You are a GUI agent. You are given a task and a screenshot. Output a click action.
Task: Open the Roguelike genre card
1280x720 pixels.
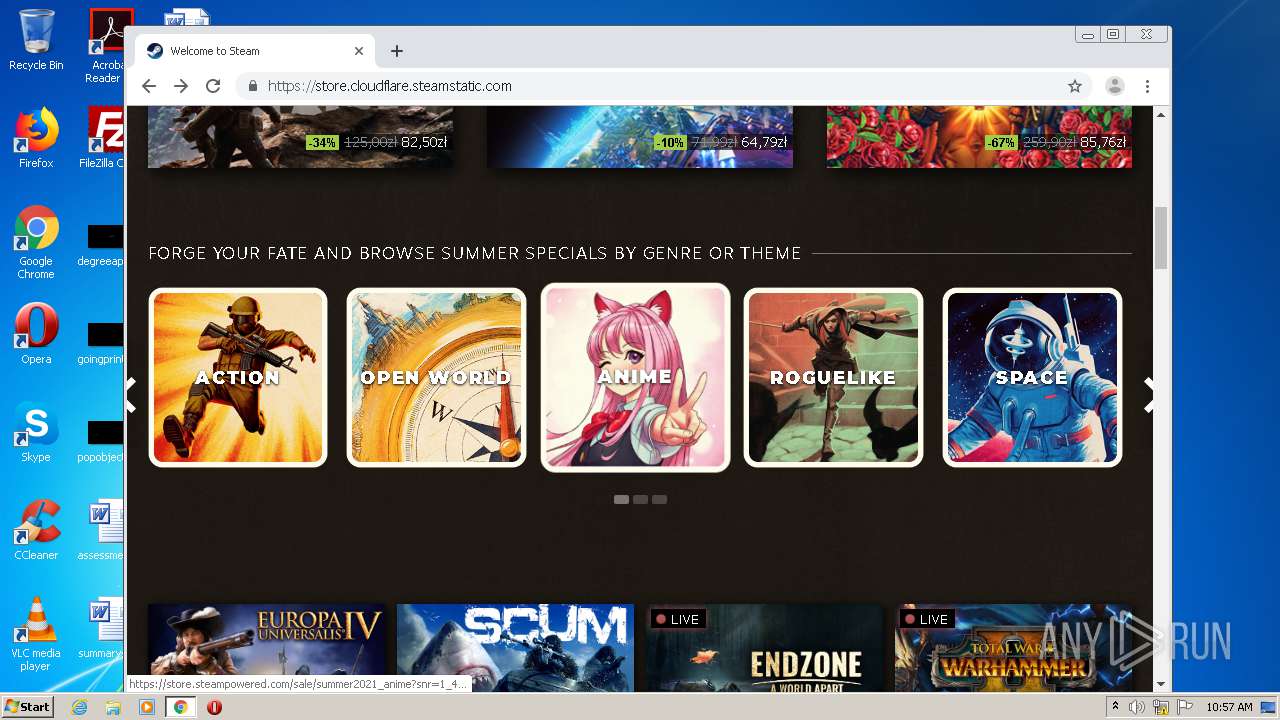(x=833, y=378)
